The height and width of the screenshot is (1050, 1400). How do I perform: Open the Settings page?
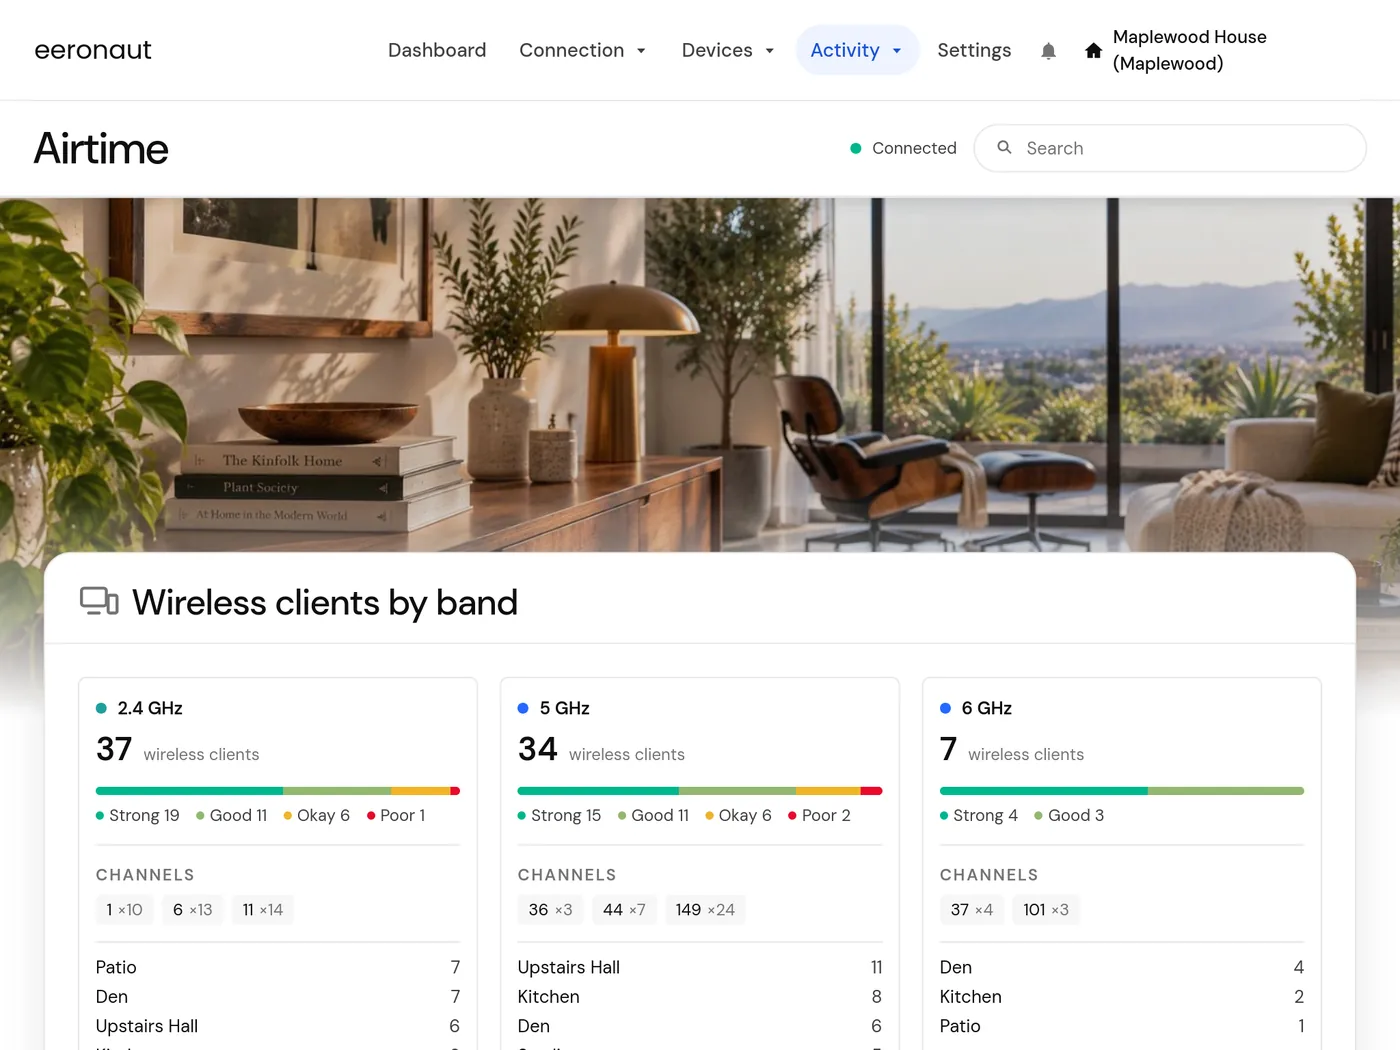click(974, 50)
